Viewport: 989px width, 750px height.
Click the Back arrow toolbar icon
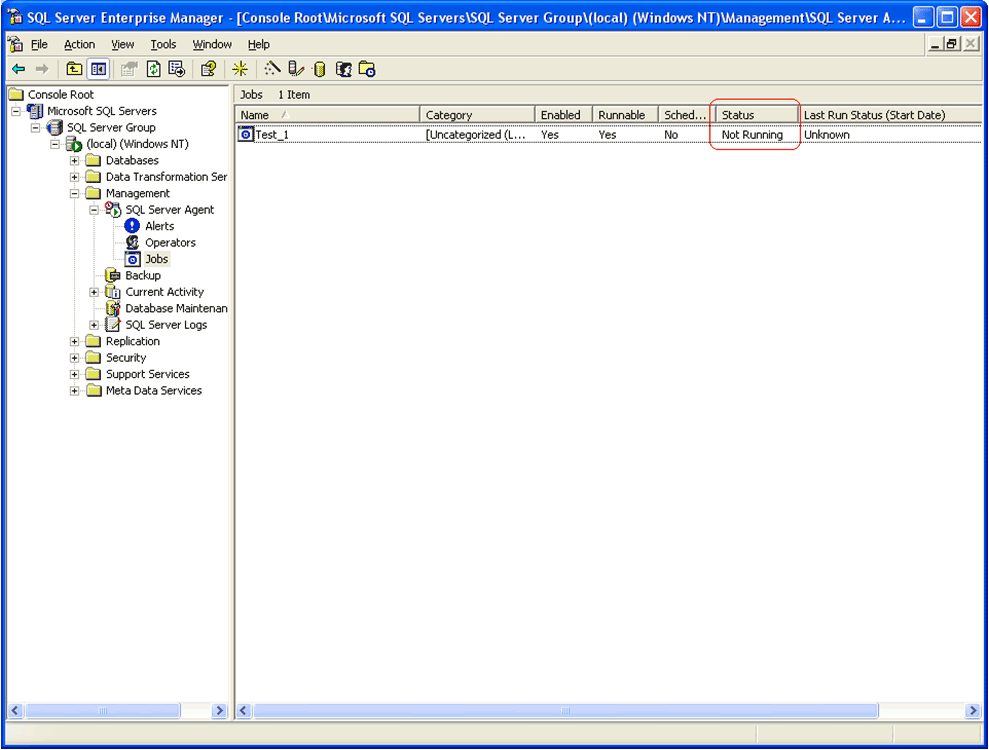pos(19,69)
